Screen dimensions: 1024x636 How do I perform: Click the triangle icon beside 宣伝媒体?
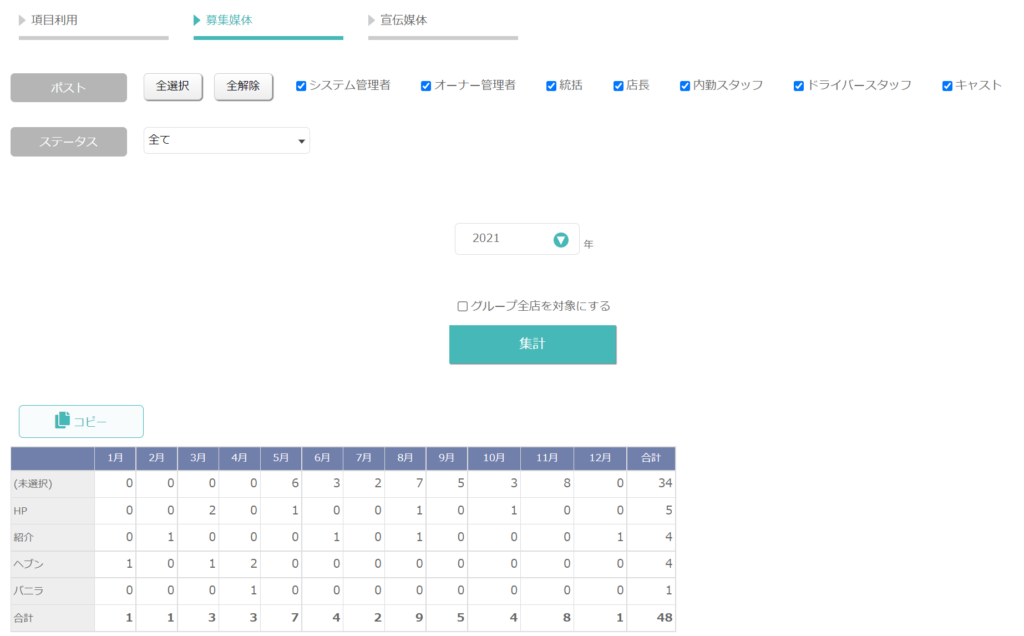point(372,20)
